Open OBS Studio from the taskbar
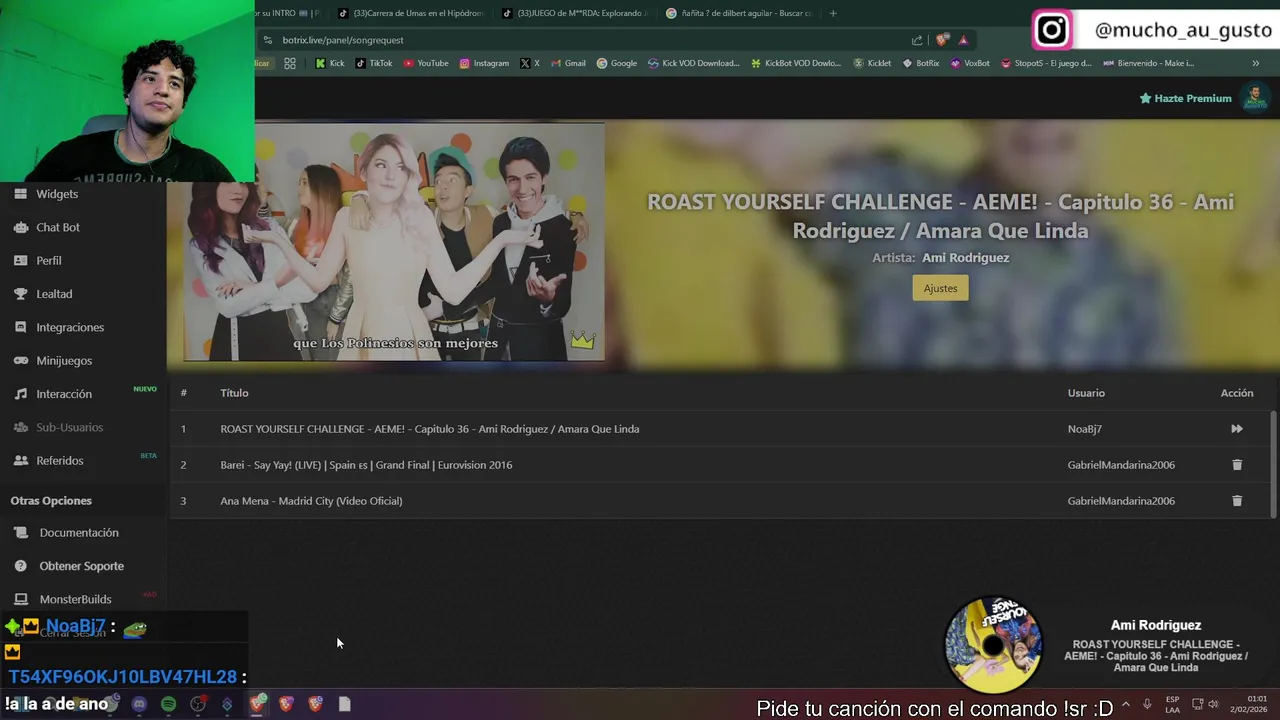The height and width of the screenshot is (720, 1280). (x=198, y=704)
